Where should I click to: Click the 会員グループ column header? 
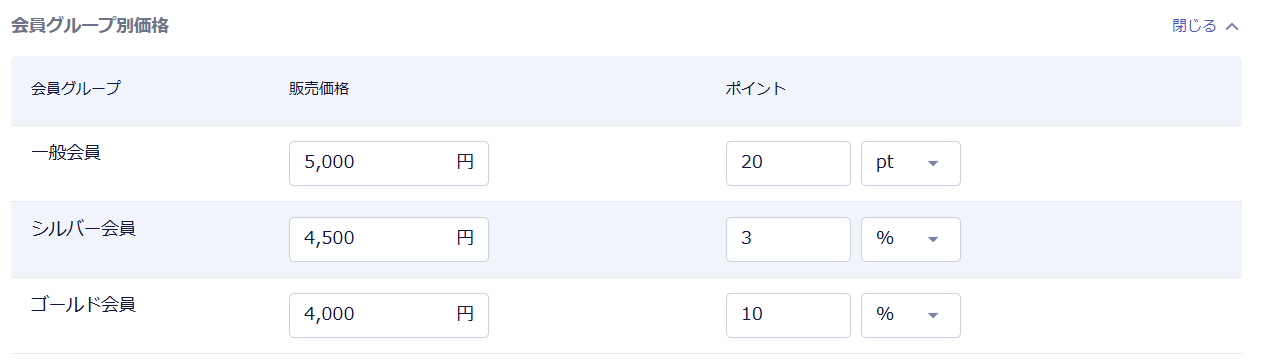click(76, 89)
